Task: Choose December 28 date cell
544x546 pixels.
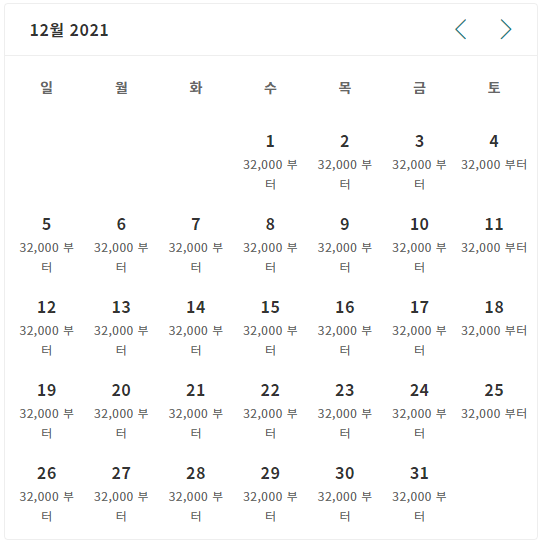Action: [x=196, y=493]
